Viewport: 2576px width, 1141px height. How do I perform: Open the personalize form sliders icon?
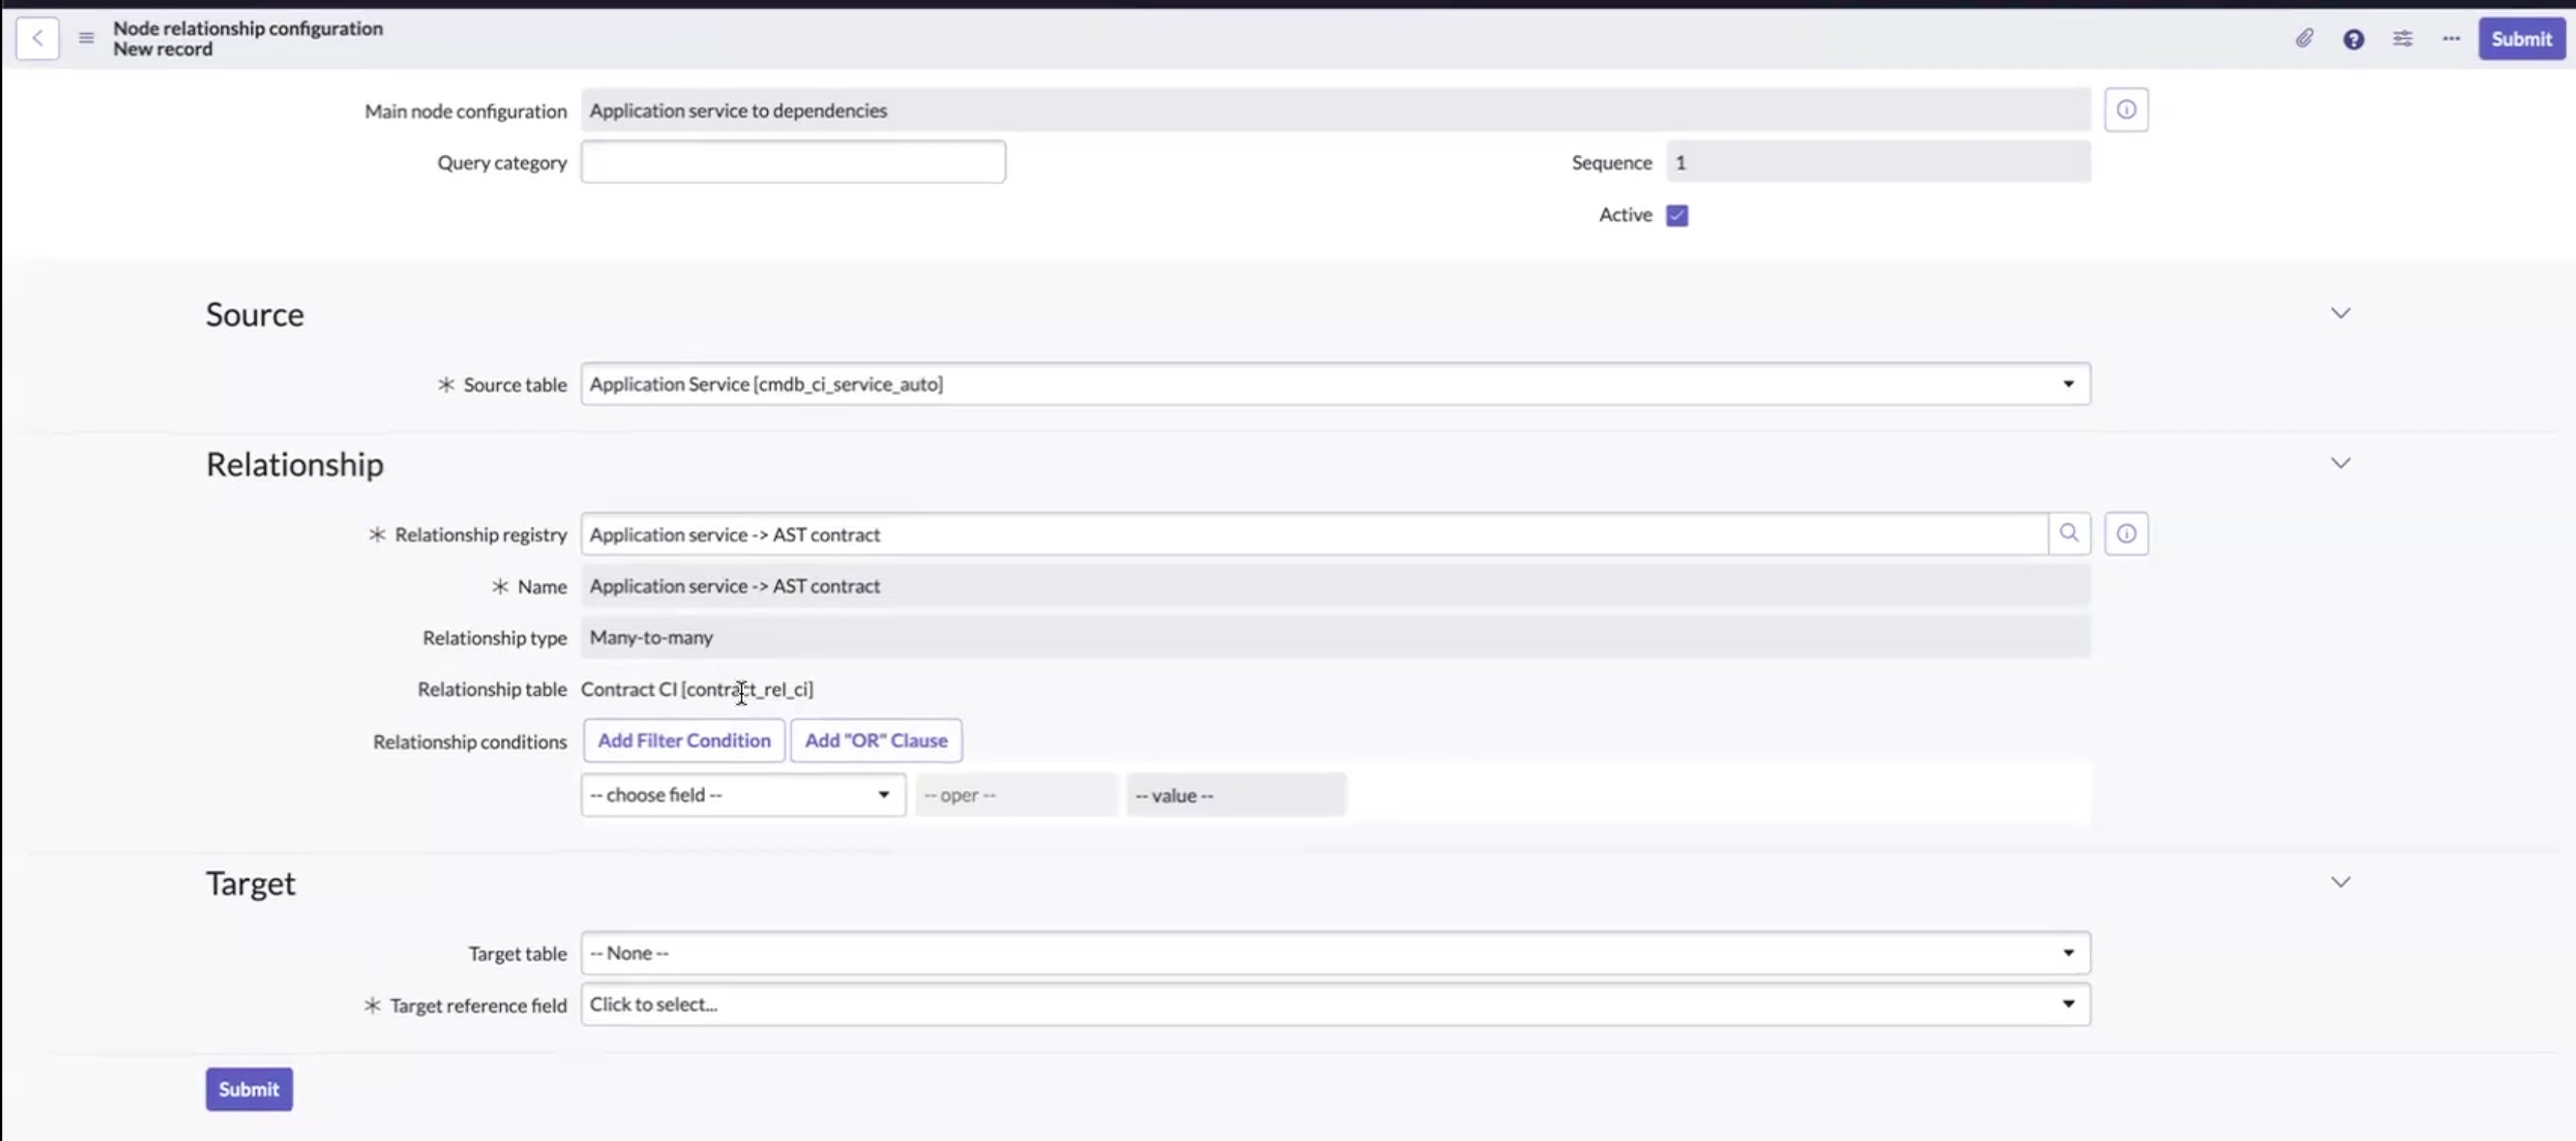[x=2402, y=39]
